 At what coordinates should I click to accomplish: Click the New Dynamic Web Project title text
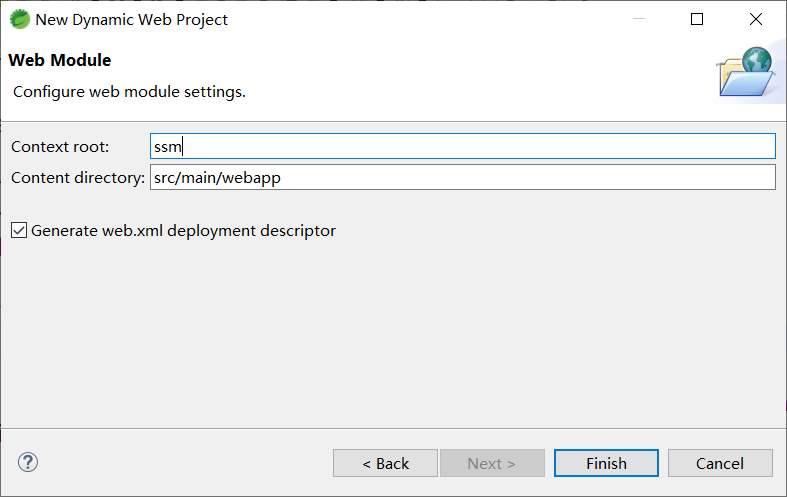tap(131, 19)
